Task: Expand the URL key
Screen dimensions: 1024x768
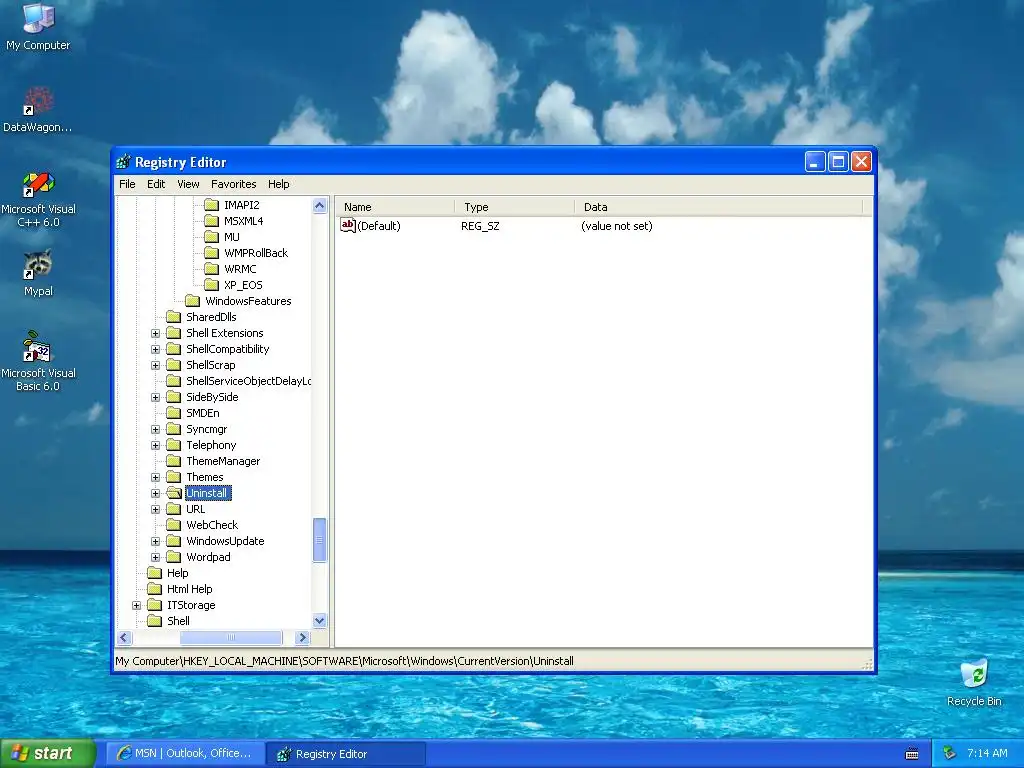Action: (x=155, y=509)
